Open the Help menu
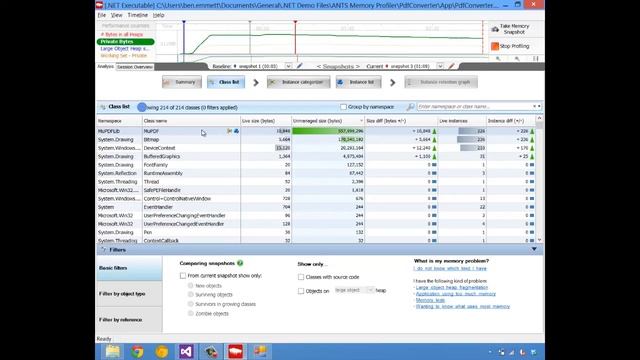Viewport: 640px width, 360px height. coord(158,15)
